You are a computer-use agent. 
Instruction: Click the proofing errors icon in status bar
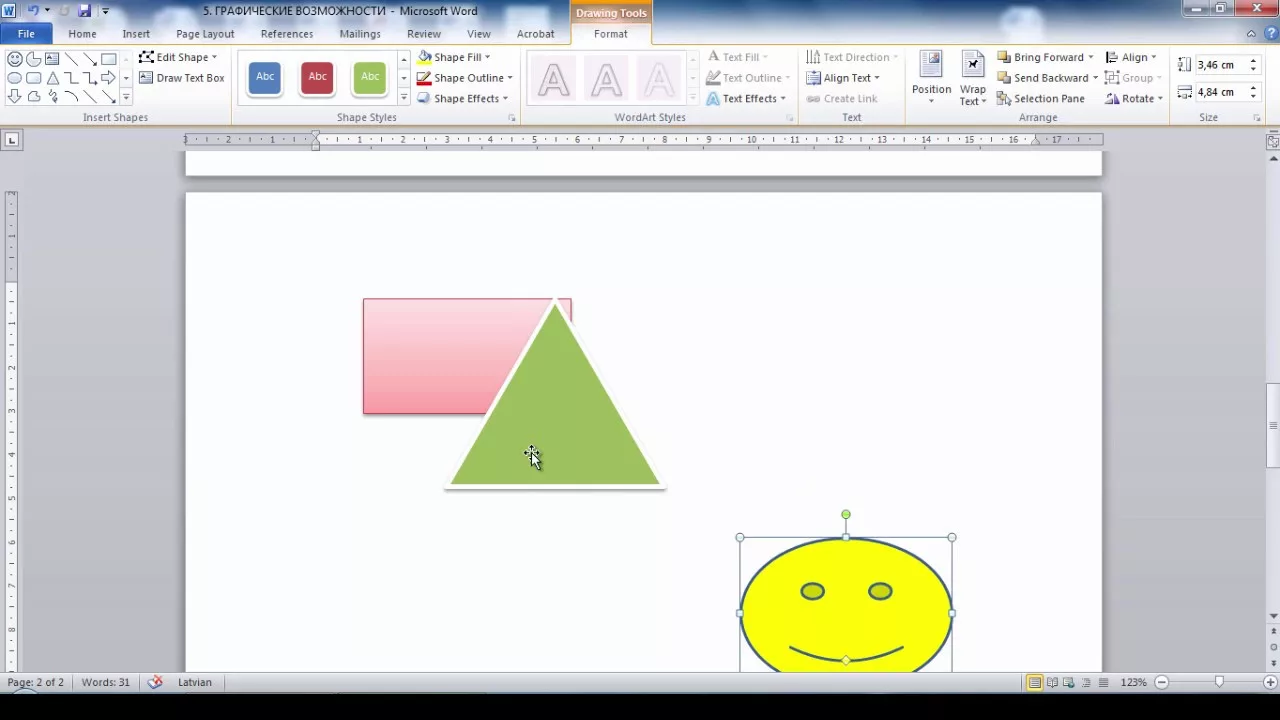155,682
